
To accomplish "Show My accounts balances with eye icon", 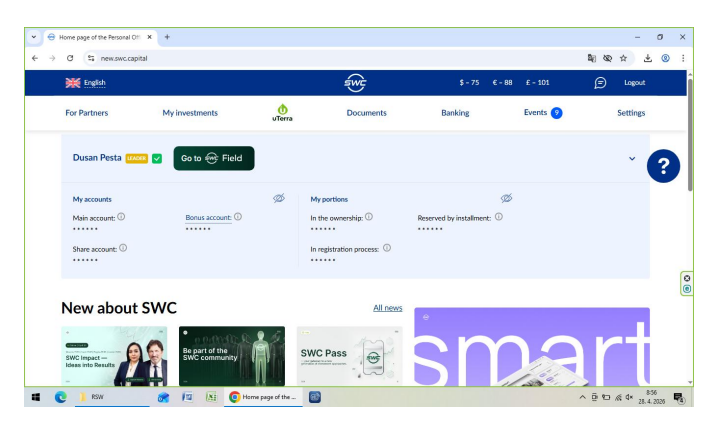I will click(279, 198).
